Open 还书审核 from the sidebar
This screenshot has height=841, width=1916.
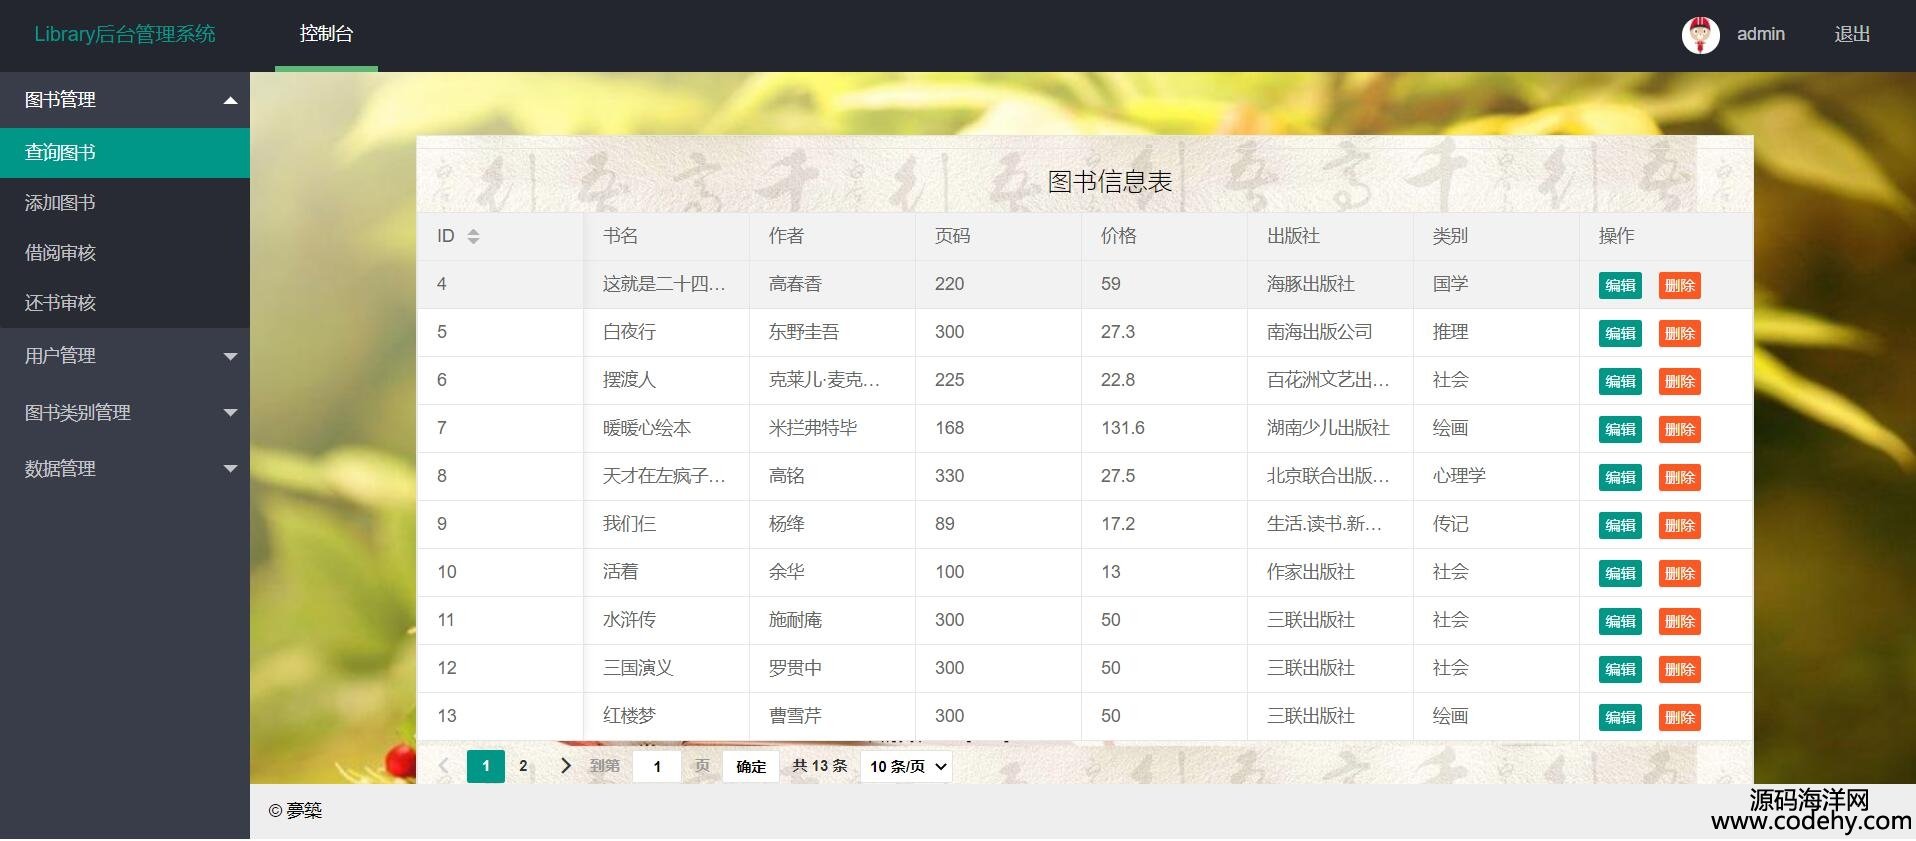pyautogui.click(x=60, y=303)
